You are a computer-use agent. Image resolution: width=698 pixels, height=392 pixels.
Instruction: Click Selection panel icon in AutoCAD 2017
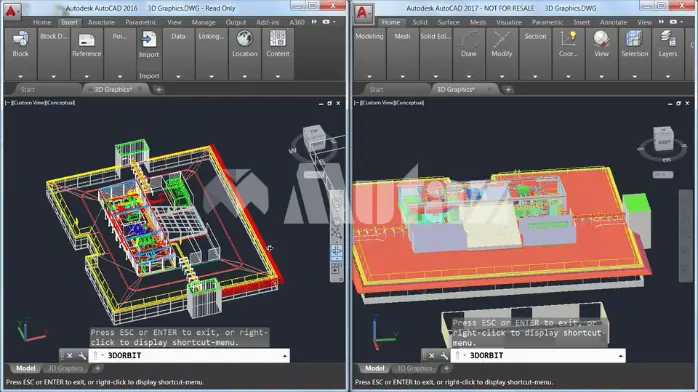click(634, 39)
